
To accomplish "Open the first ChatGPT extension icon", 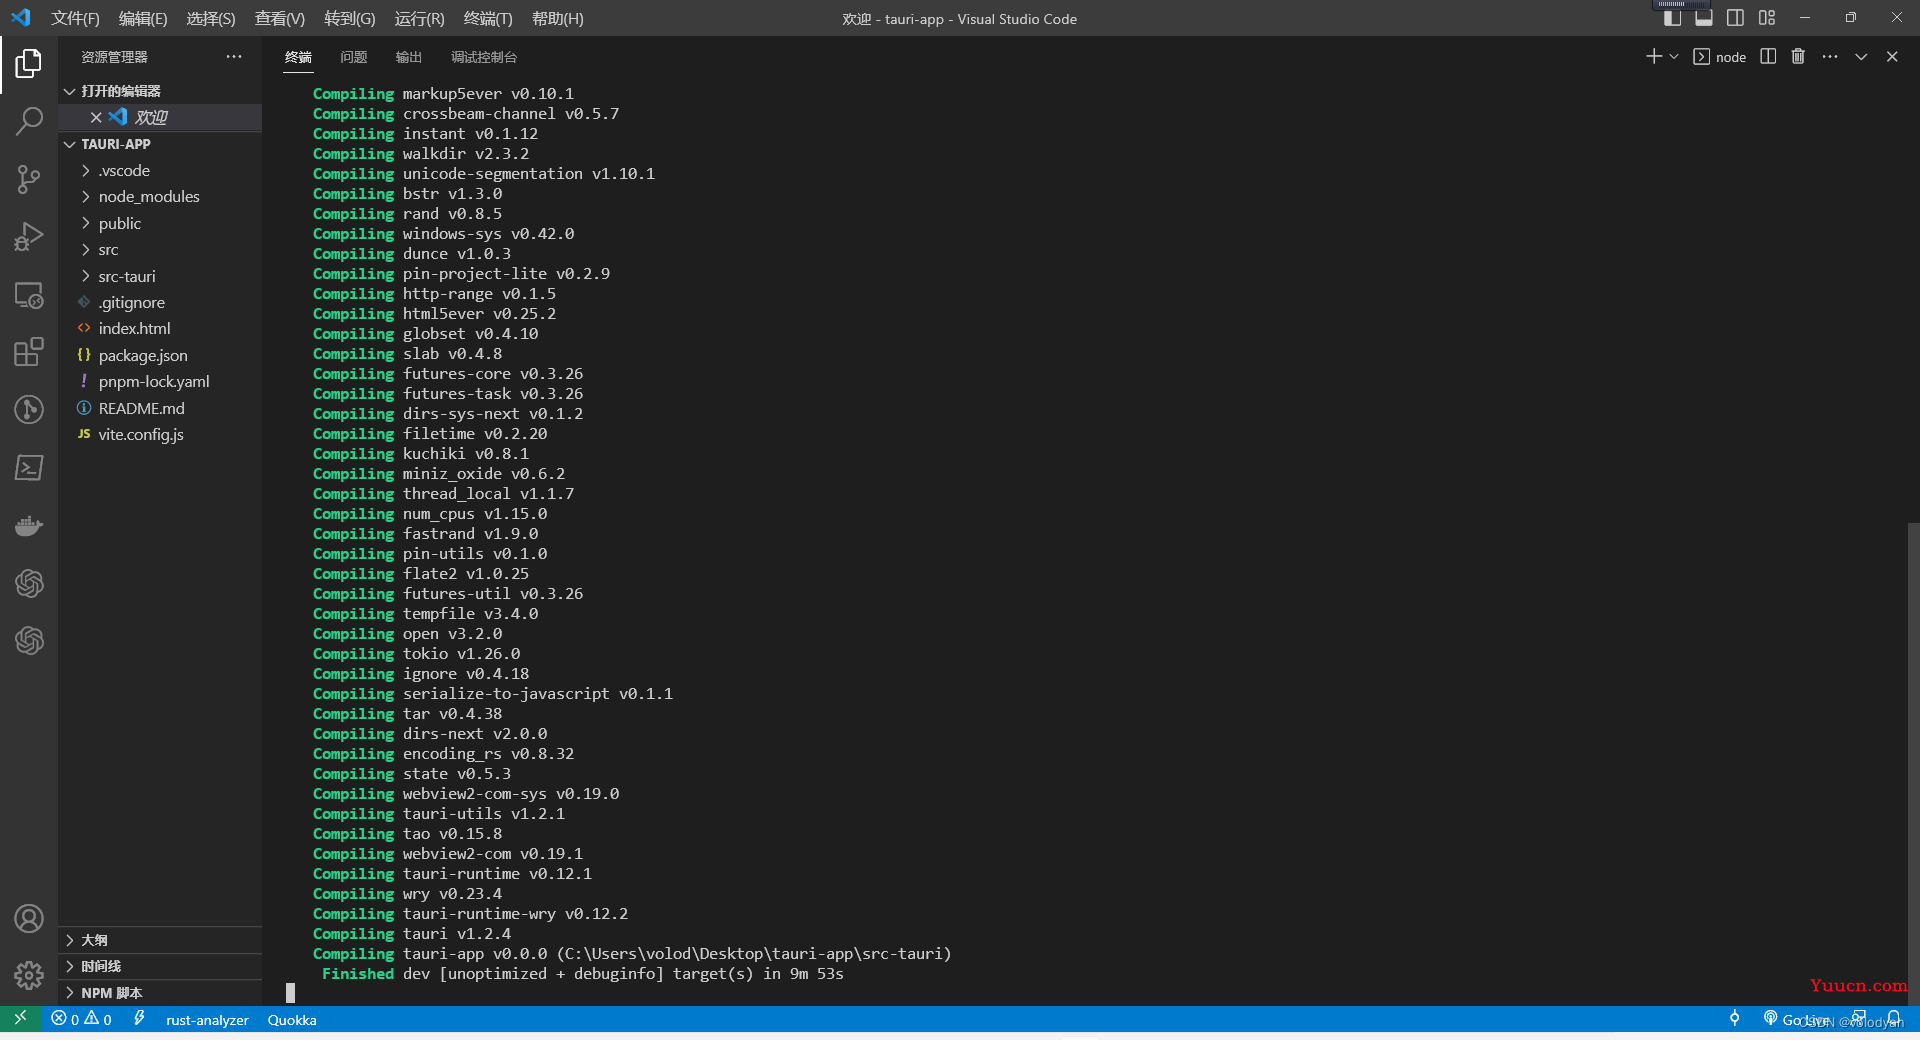I will tap(29, 583).
